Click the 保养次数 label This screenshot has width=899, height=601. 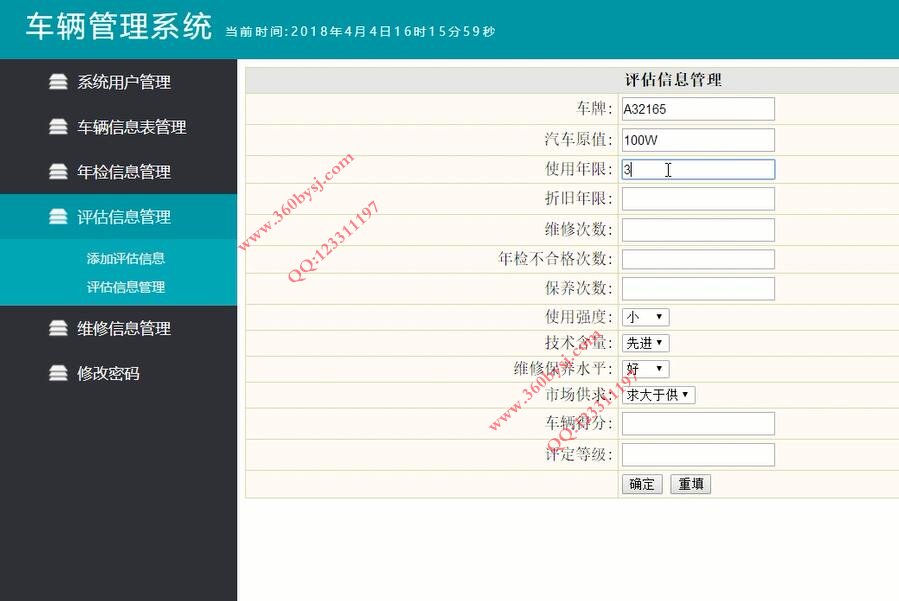point(579,288)
